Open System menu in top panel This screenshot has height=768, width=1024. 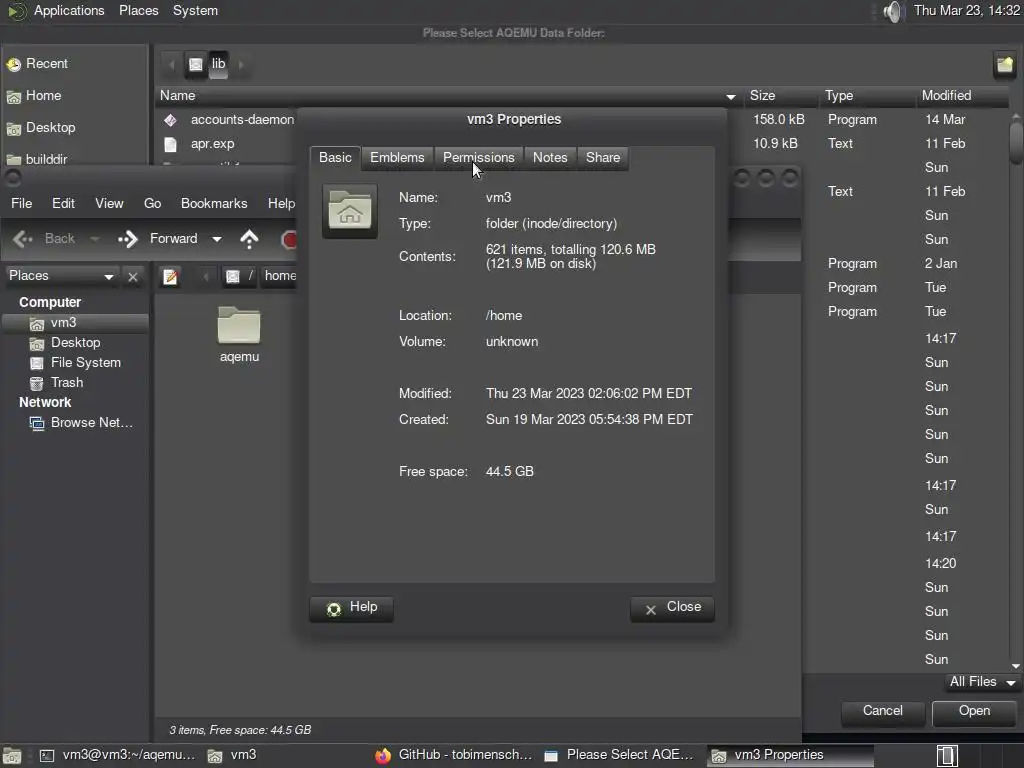click(x=195, y=10)
